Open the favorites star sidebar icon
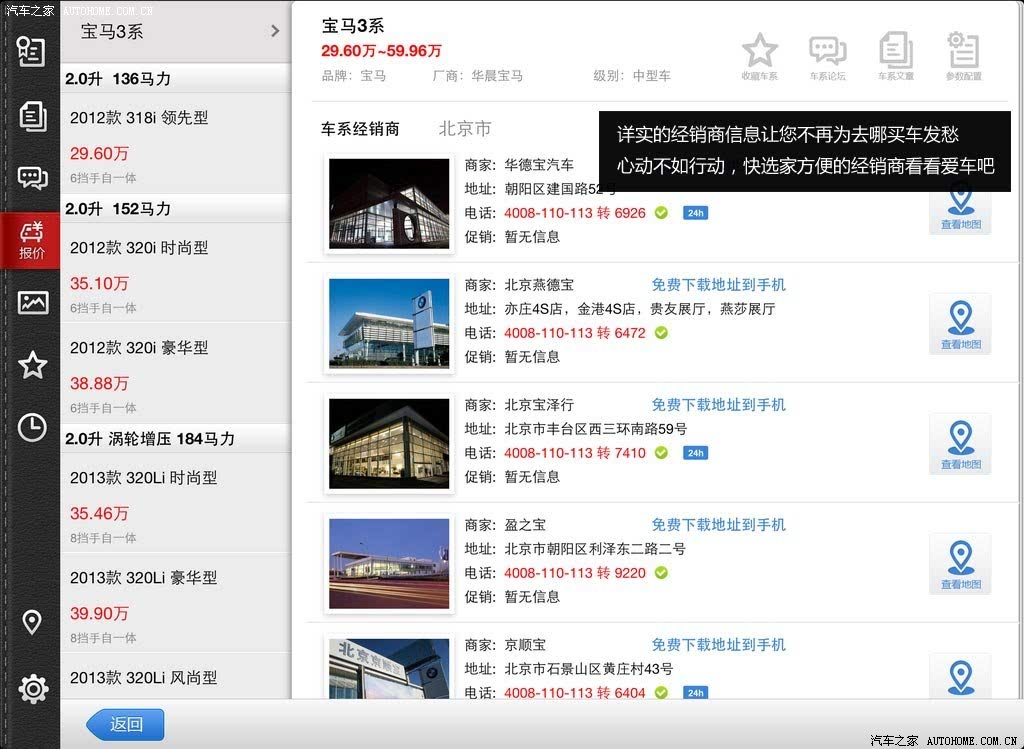The image size is (1024, 749). click(x=33, y=365)
